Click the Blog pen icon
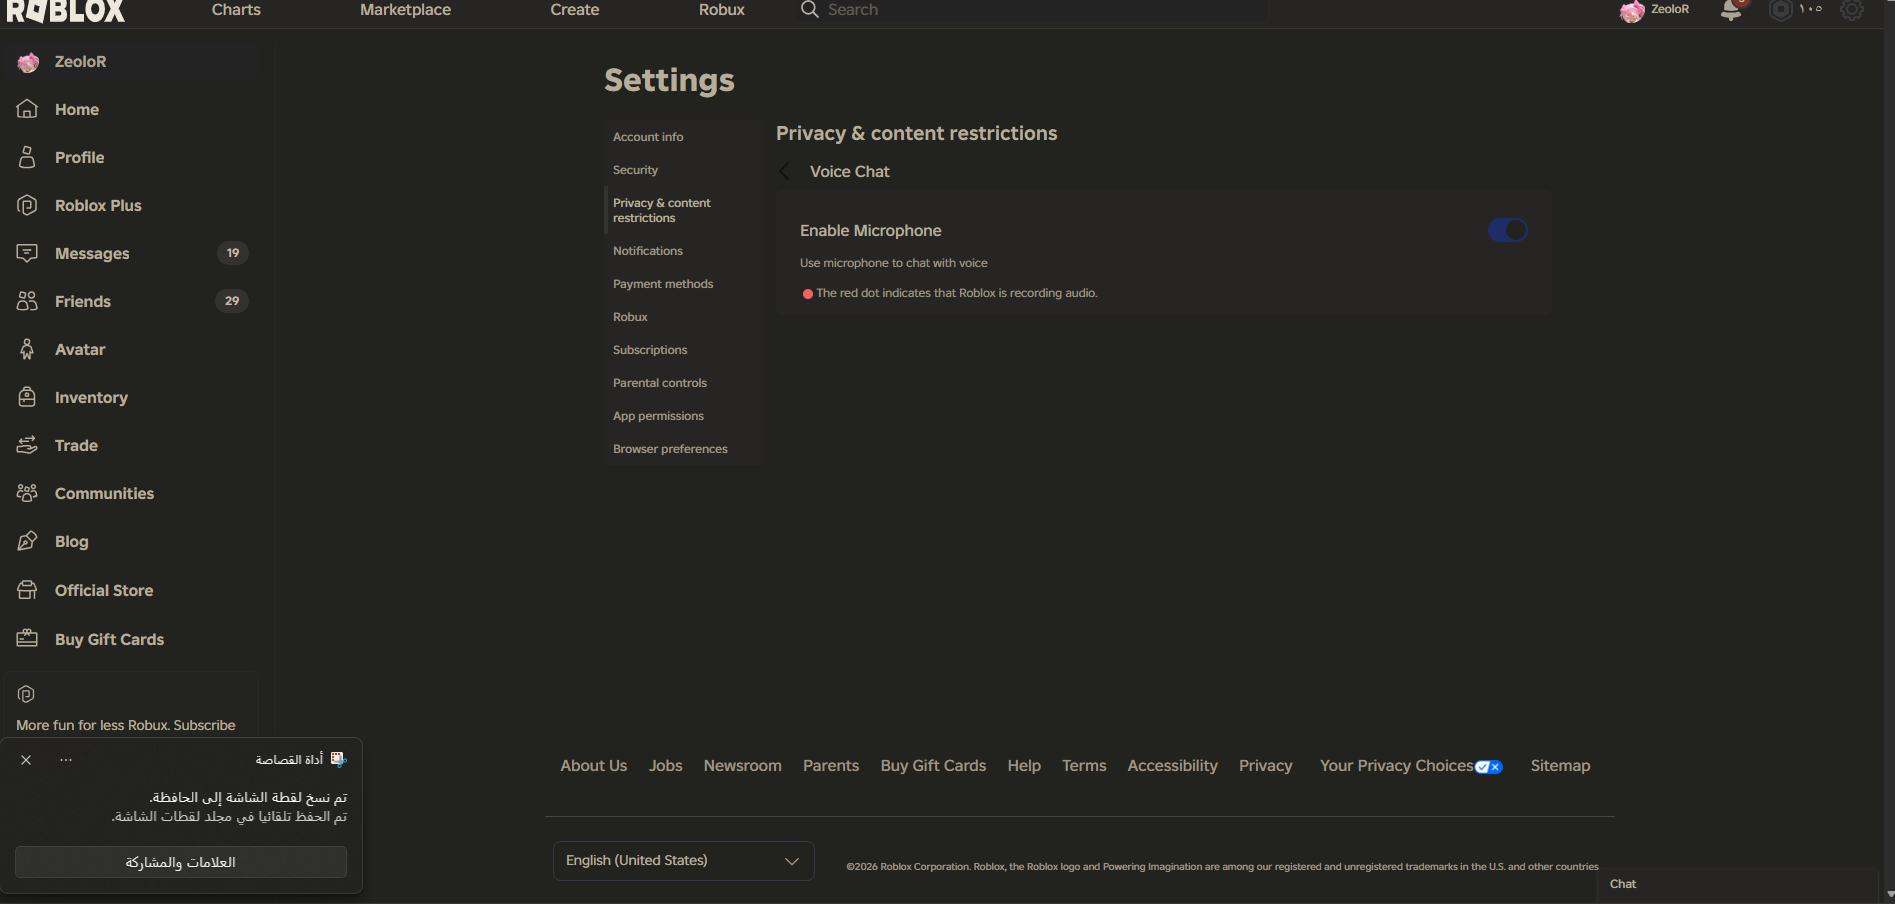 pos(28,541)
